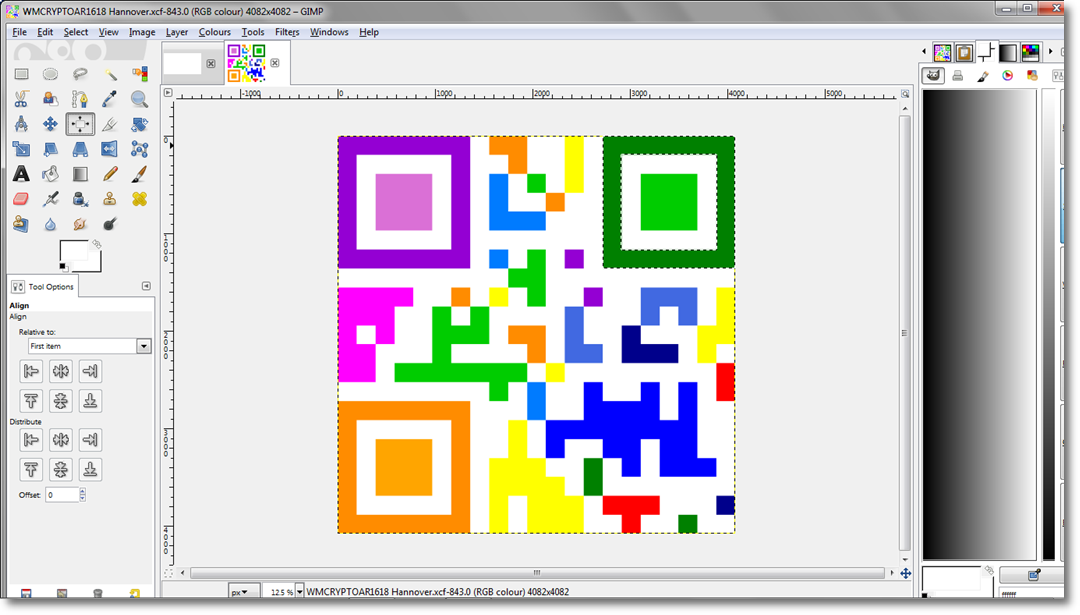Switch to the Gradients tab in right dock
Viewport: 1080px width, 615px height.
1008,52
